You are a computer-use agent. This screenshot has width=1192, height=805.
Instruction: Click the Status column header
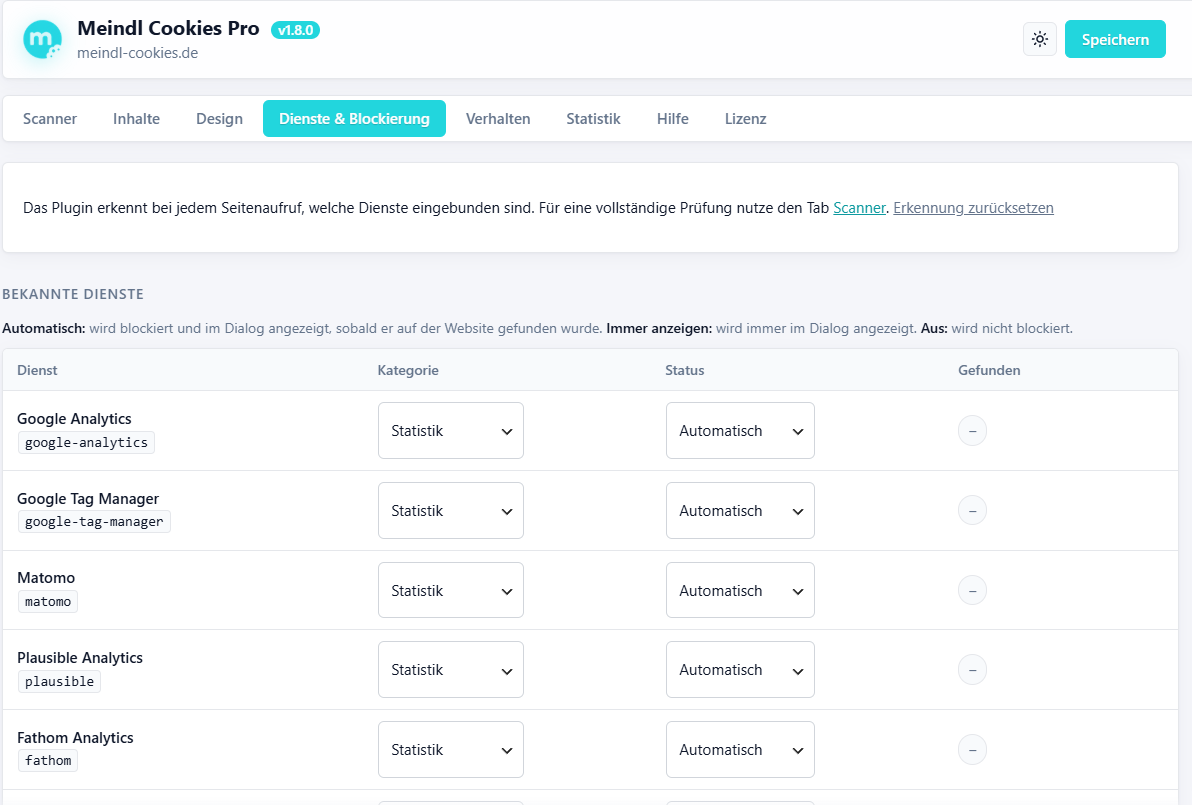tap(685, 370)
